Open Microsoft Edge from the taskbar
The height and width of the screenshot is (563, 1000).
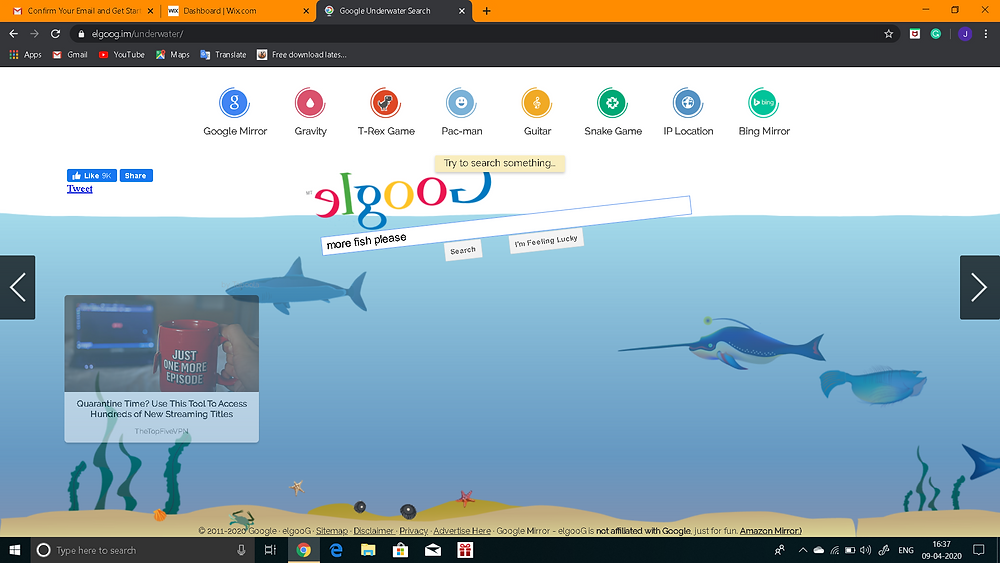click(x=335, y=550)
